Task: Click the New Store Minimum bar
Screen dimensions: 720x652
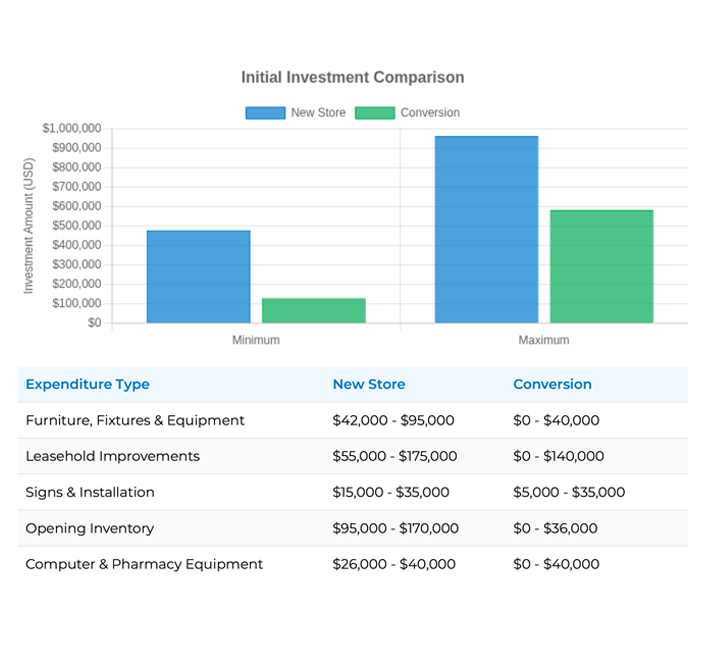Action: tap(198, 277)
